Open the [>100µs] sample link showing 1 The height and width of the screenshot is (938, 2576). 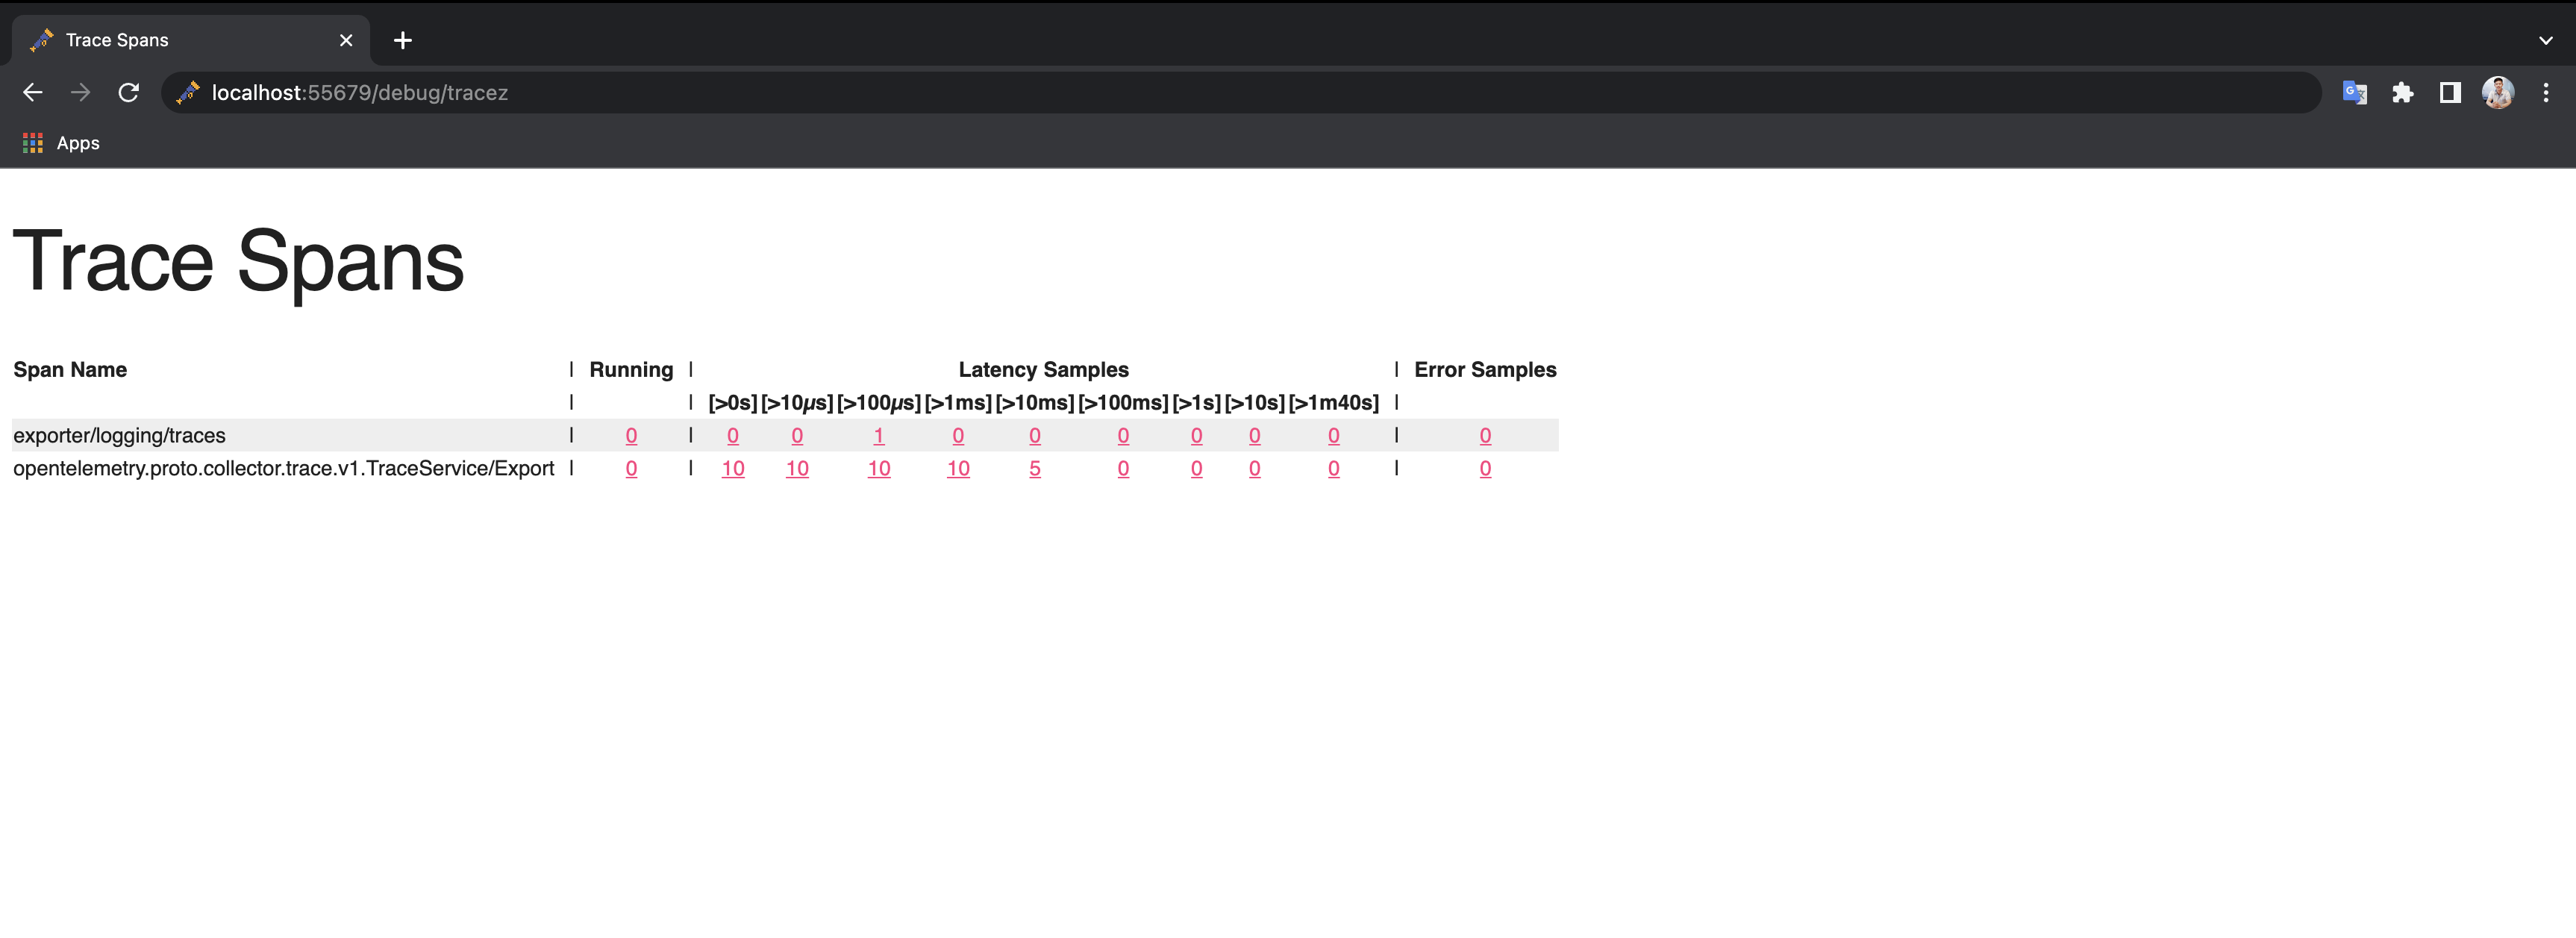click(x=878, y=435)
